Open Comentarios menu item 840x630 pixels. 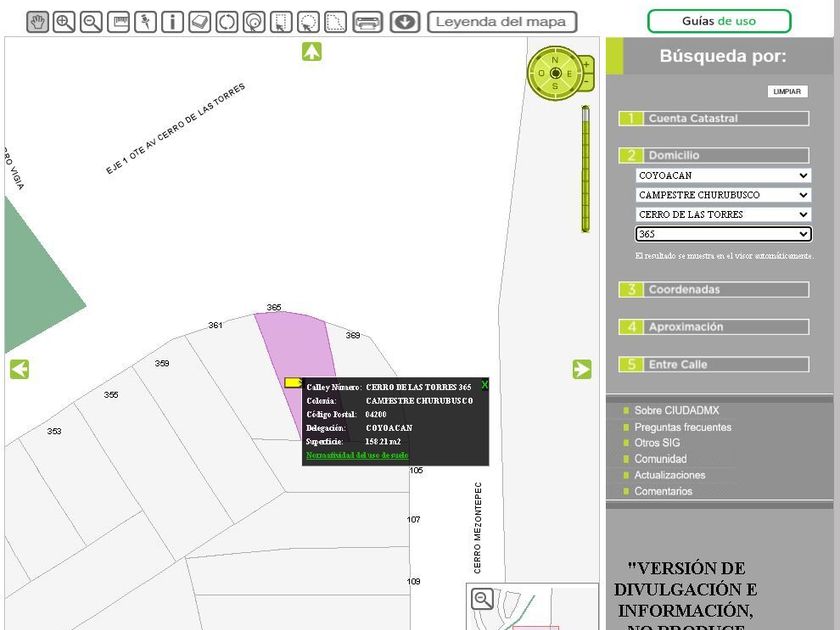tap(663, 491)
